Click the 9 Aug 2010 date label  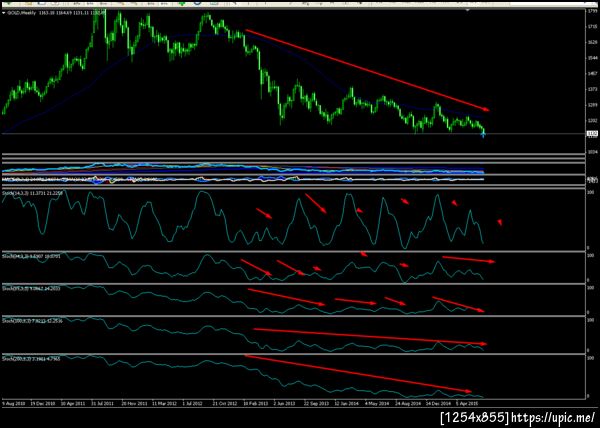13,404
